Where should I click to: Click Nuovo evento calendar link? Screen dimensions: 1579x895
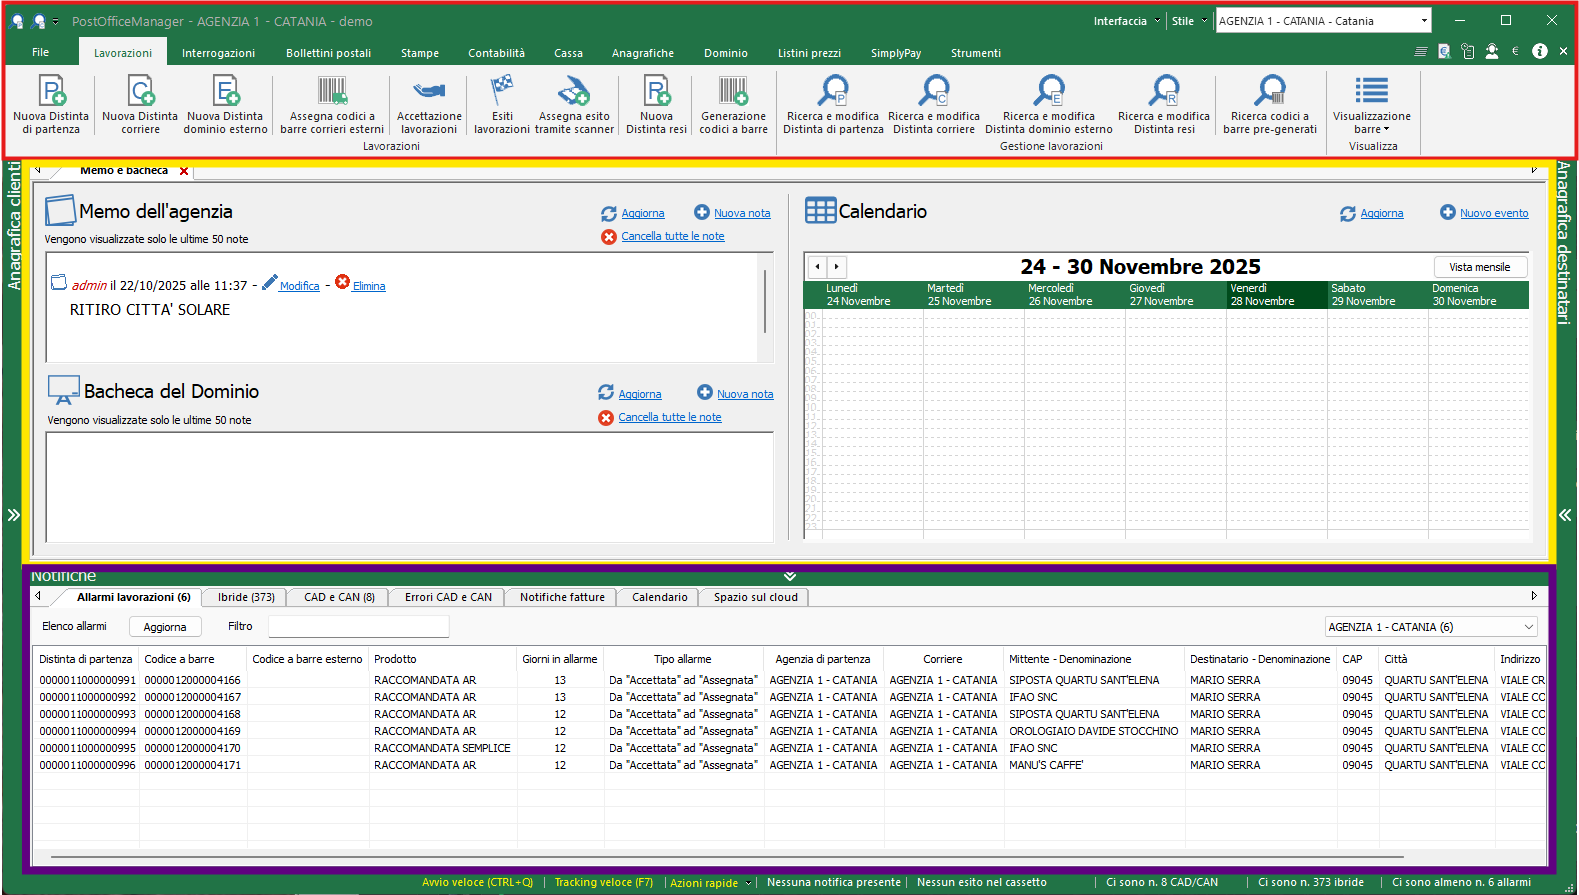[x=1493, y=213]
